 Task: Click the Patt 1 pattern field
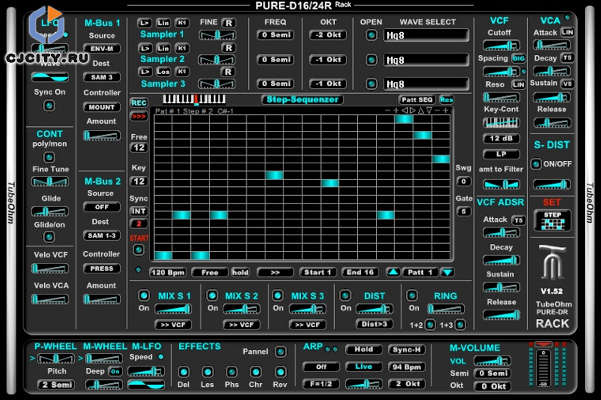420,272
